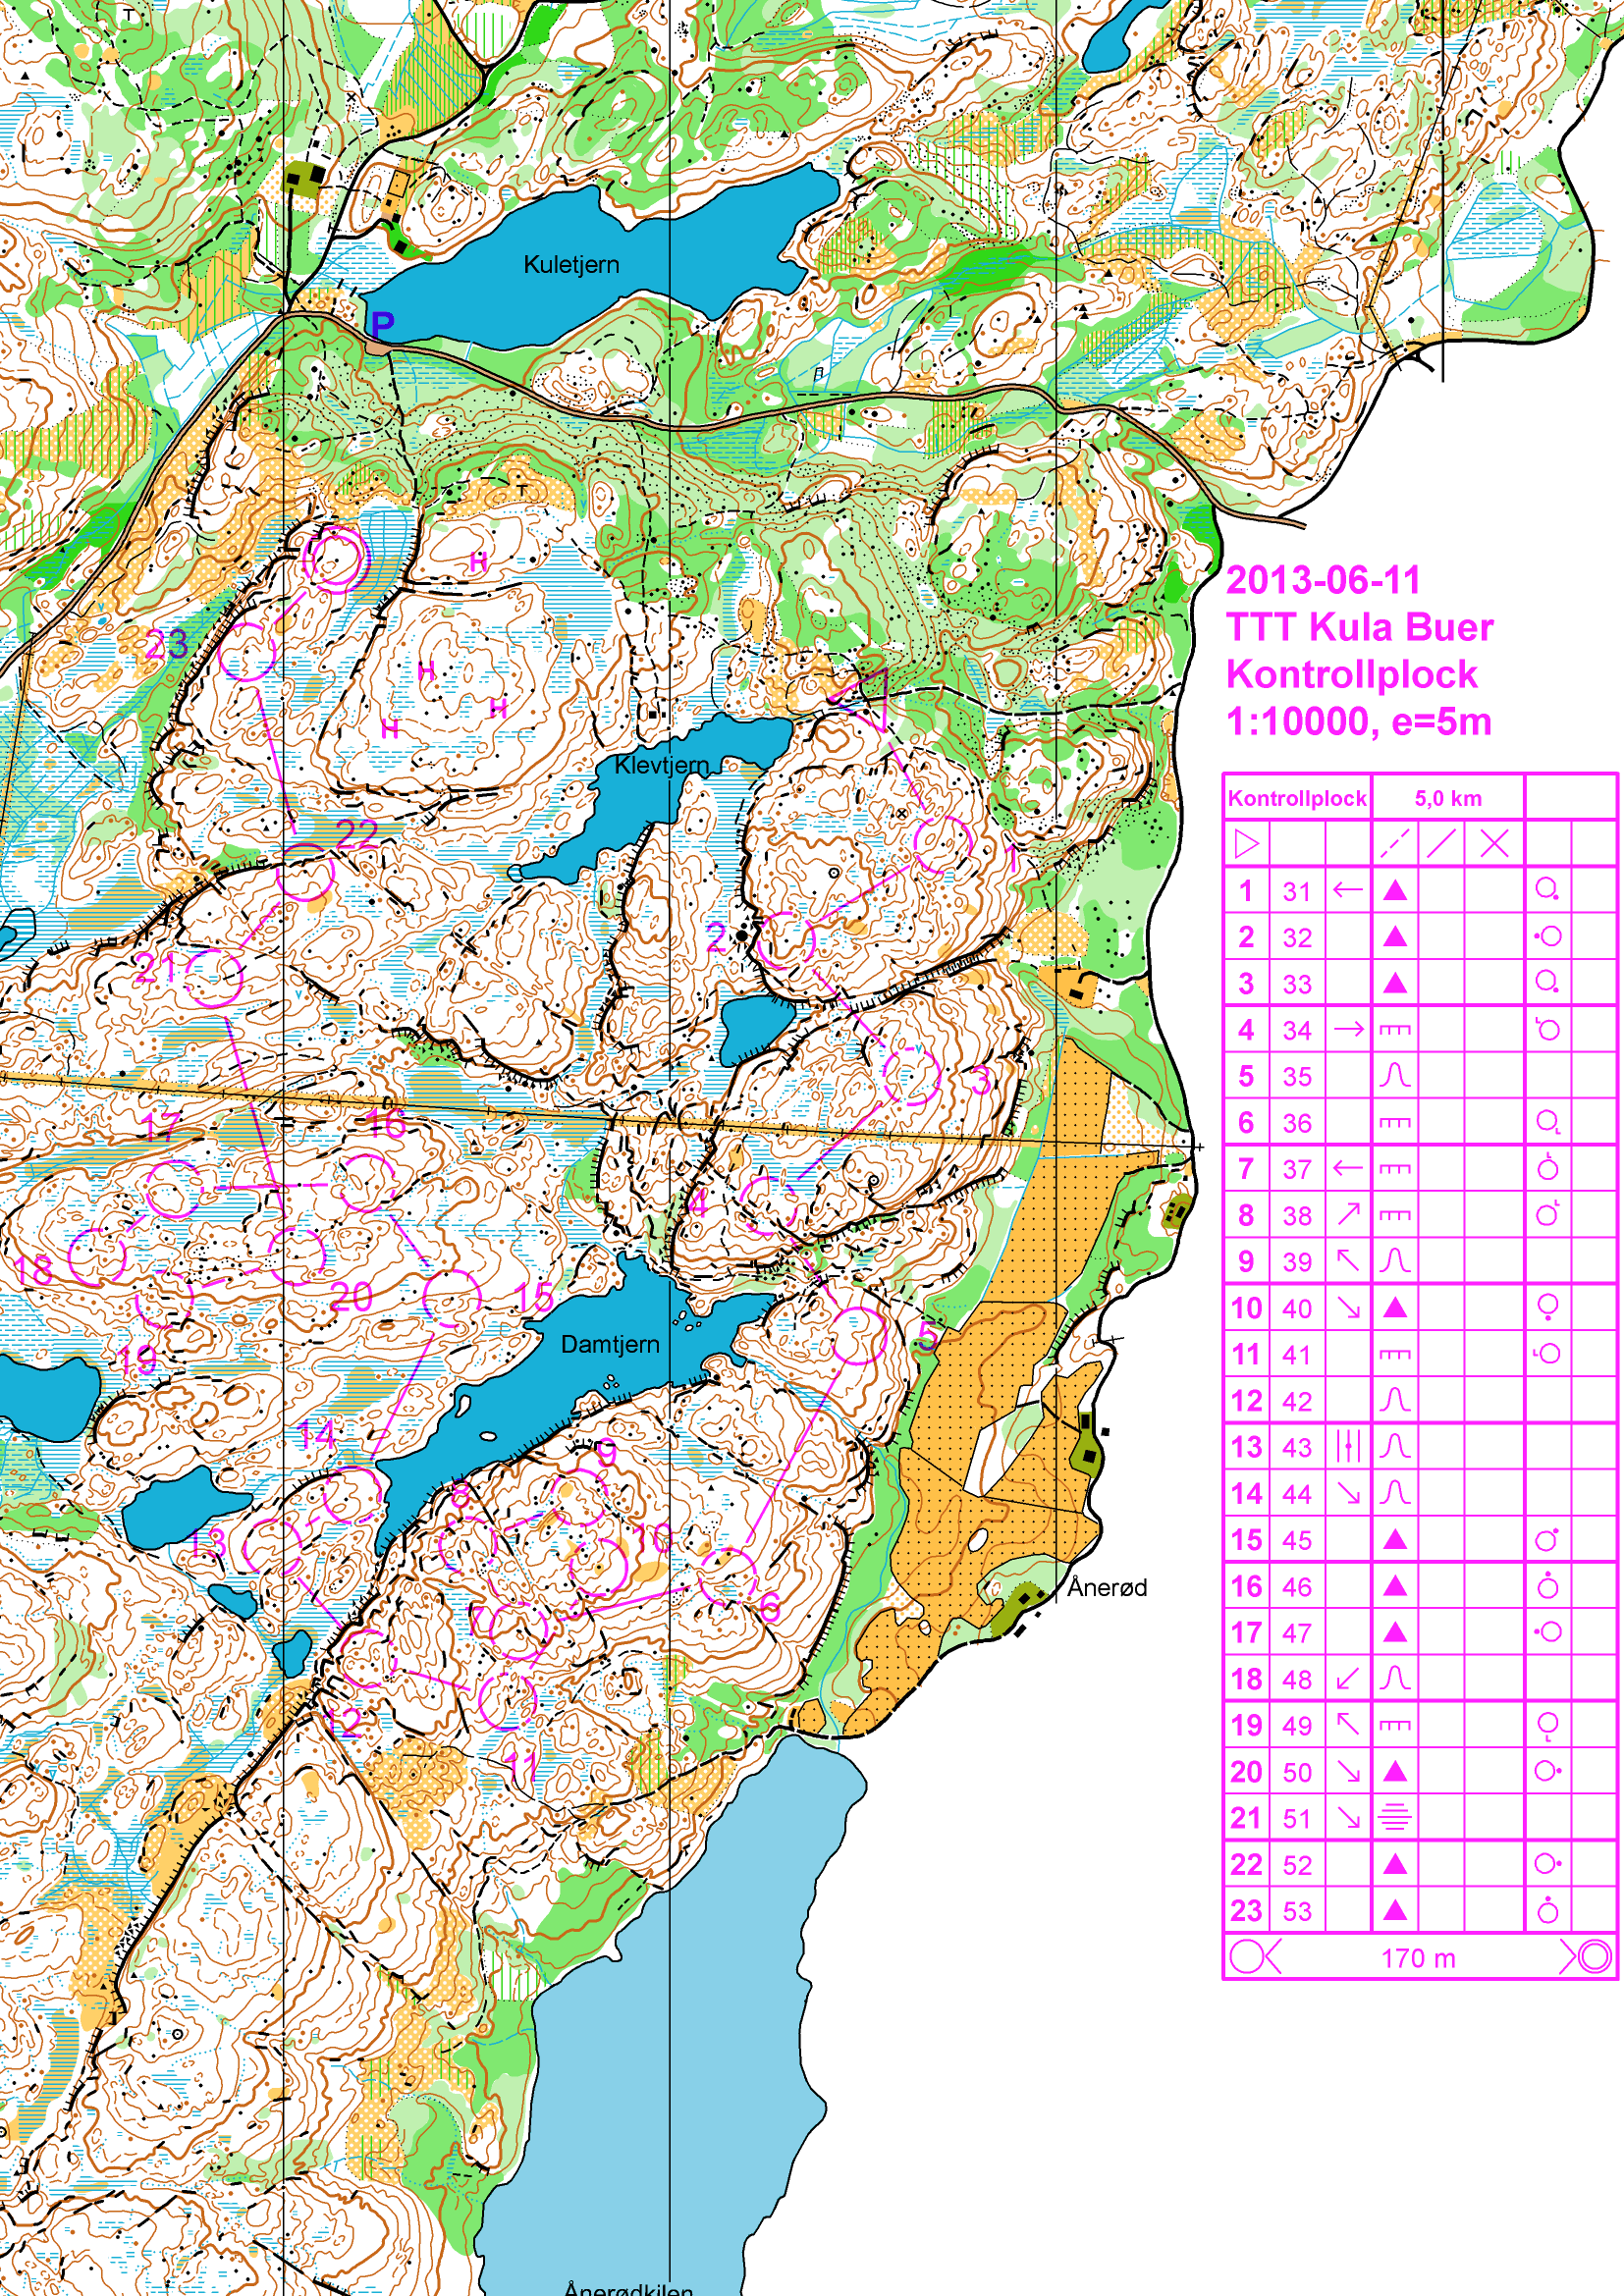Click row number '12' in the control sheet
The height and width of the screenshot is (2296, 1624).
(x=1246, y=1400)
